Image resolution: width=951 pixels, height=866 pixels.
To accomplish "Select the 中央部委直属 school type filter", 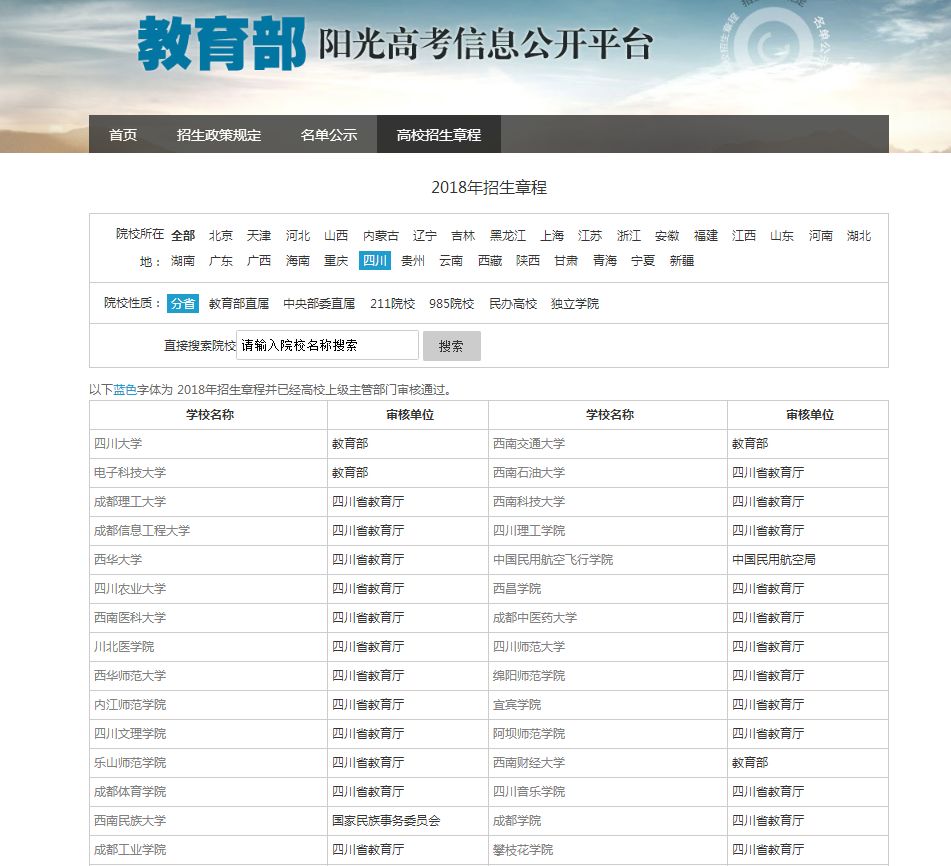I will (319, 303).
